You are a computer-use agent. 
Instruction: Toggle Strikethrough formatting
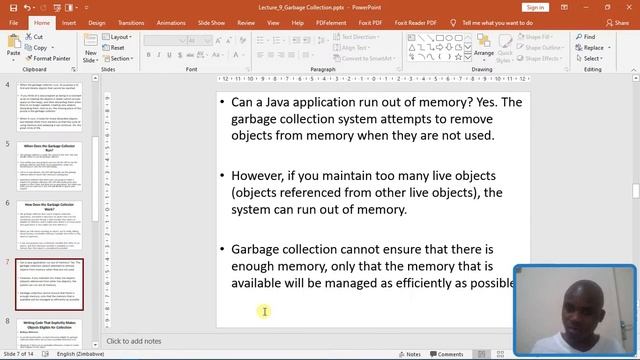coord(190,55)
